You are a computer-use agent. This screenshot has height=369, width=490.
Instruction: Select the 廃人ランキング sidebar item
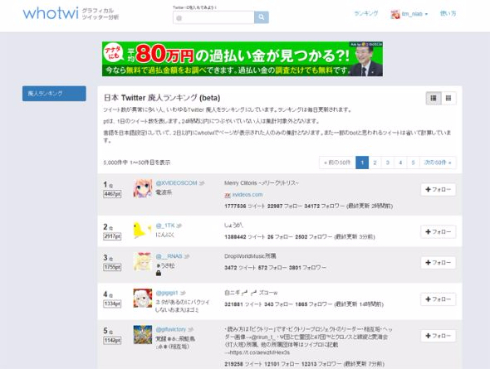coord(54,93)
